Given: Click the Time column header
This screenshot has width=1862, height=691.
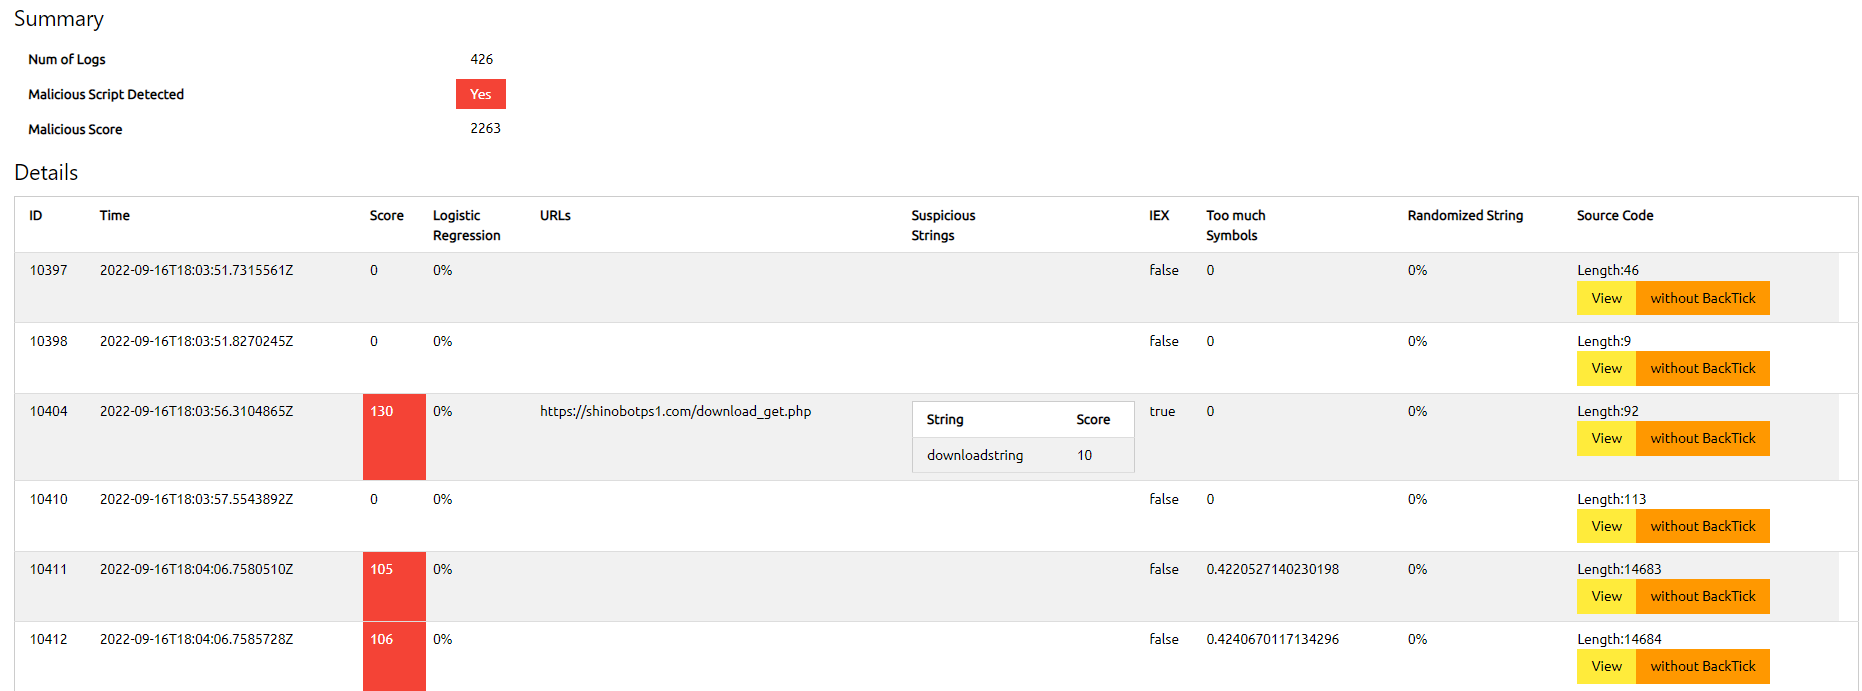Looking at the screenshot, I should tap(115, 215).
